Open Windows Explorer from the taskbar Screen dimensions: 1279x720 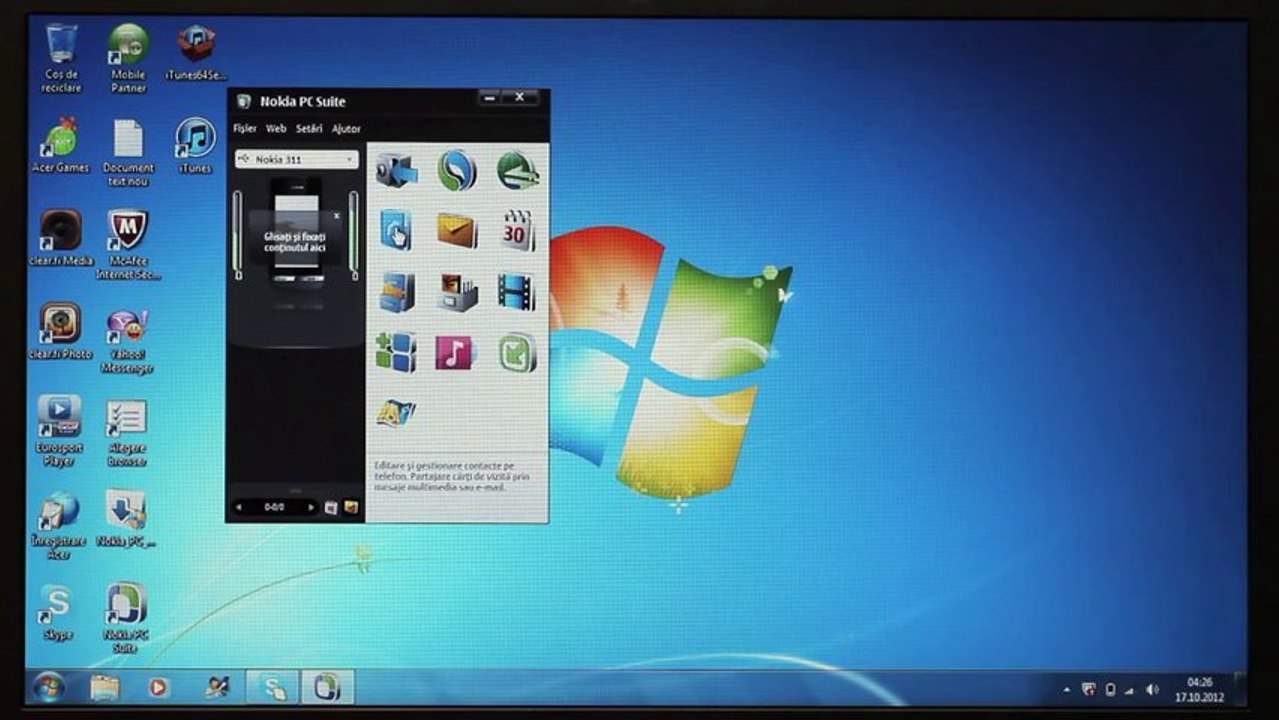pos(105,687)
